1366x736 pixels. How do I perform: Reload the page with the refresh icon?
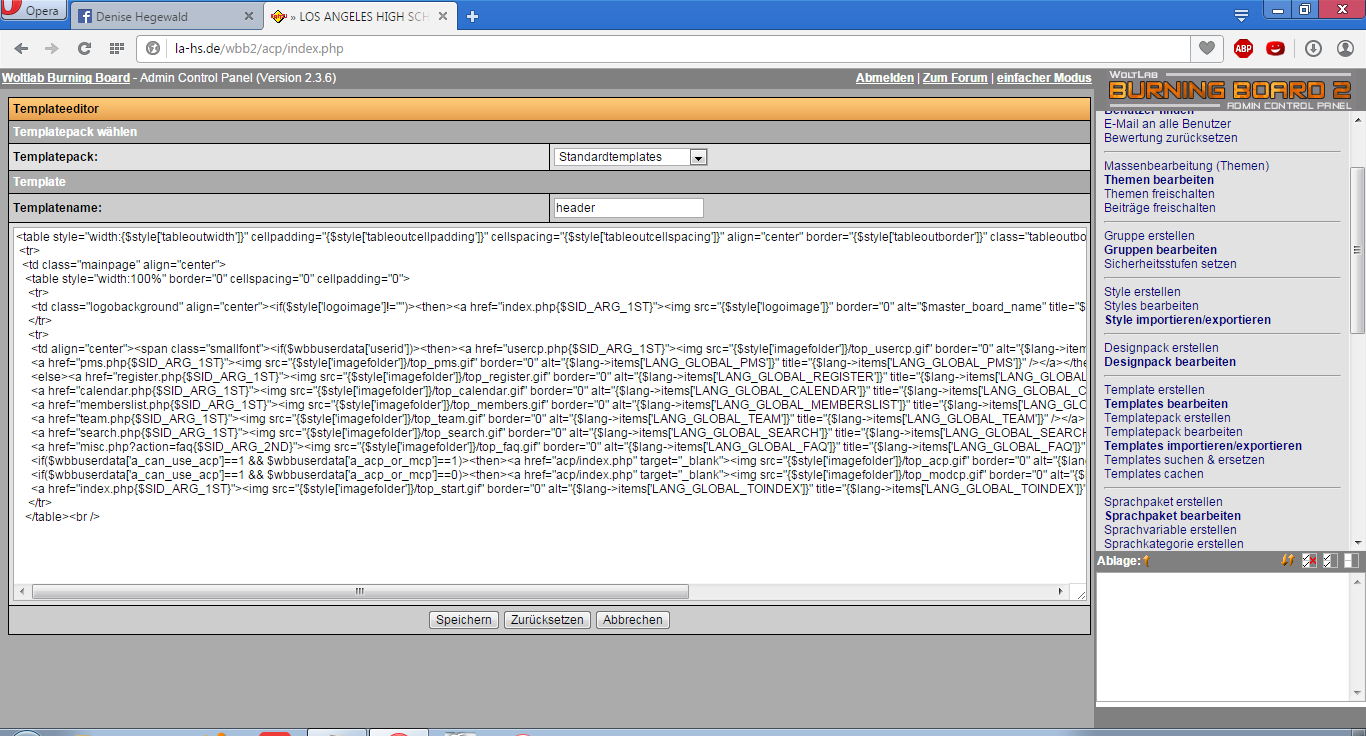click(84, 48)
